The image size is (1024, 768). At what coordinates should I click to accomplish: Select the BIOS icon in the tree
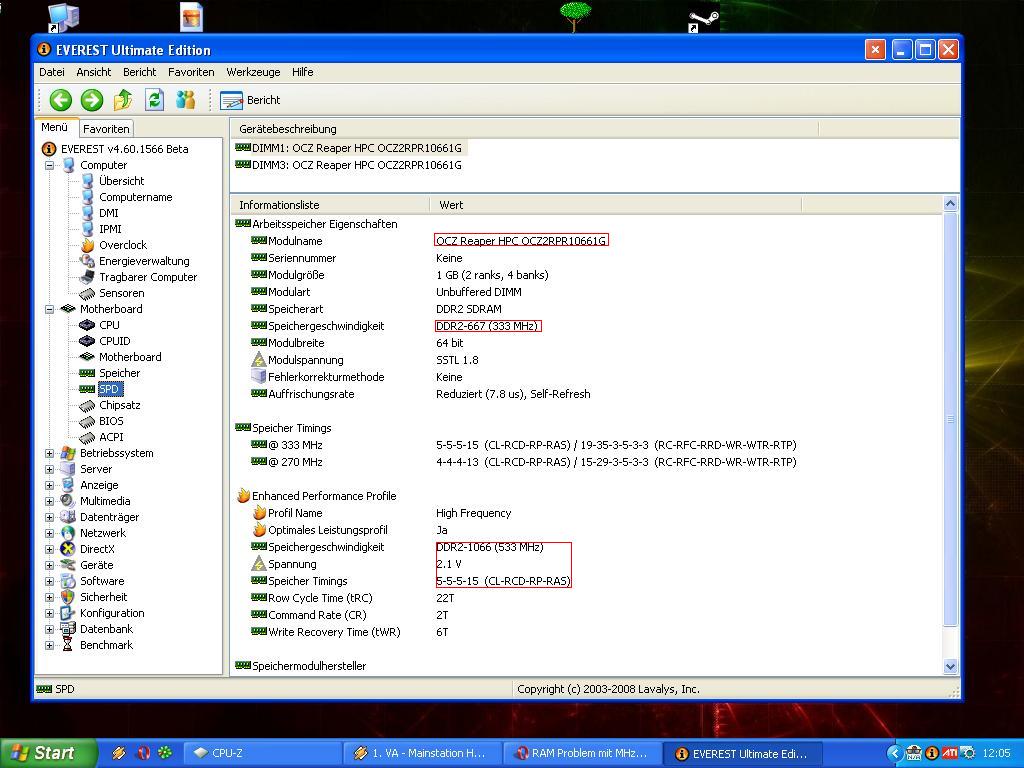point(88,421)
